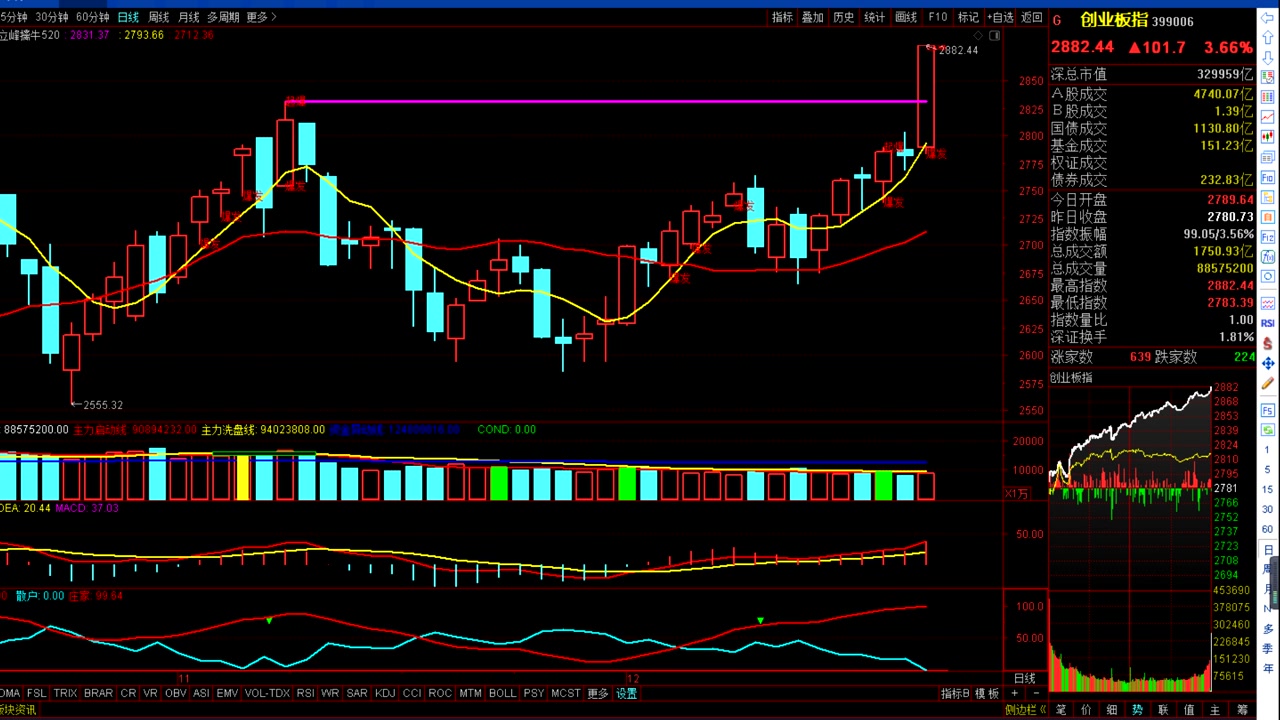Click the orange book sidebar icon
This screenshot has width=1280, height=720.
point(1268,217)
